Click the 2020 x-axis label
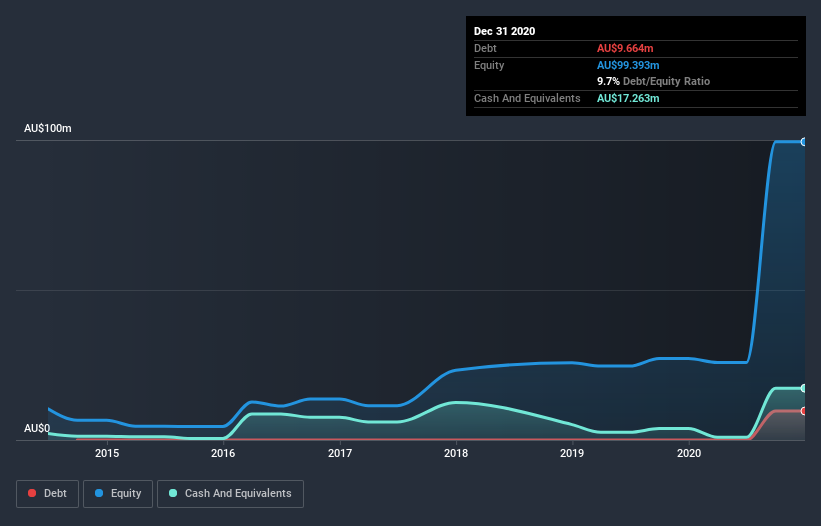This screenshot has width=821, height=526. (689, 453)
